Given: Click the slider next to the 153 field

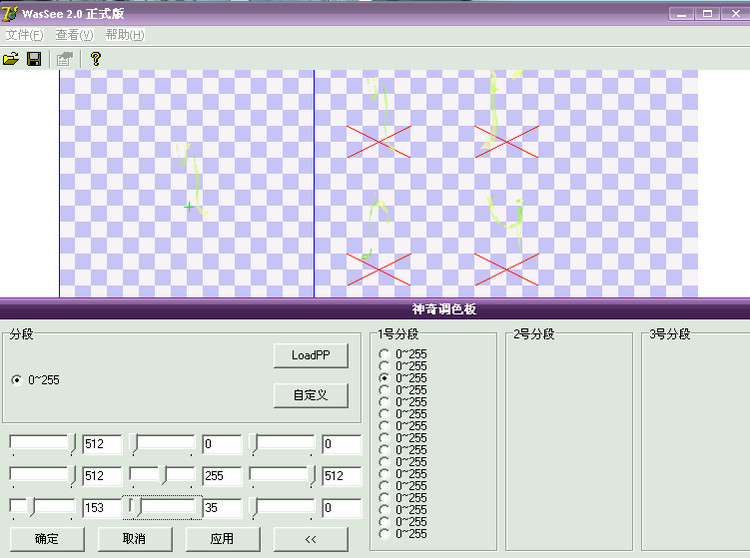Looking at the screenshot, I should 42,508.
